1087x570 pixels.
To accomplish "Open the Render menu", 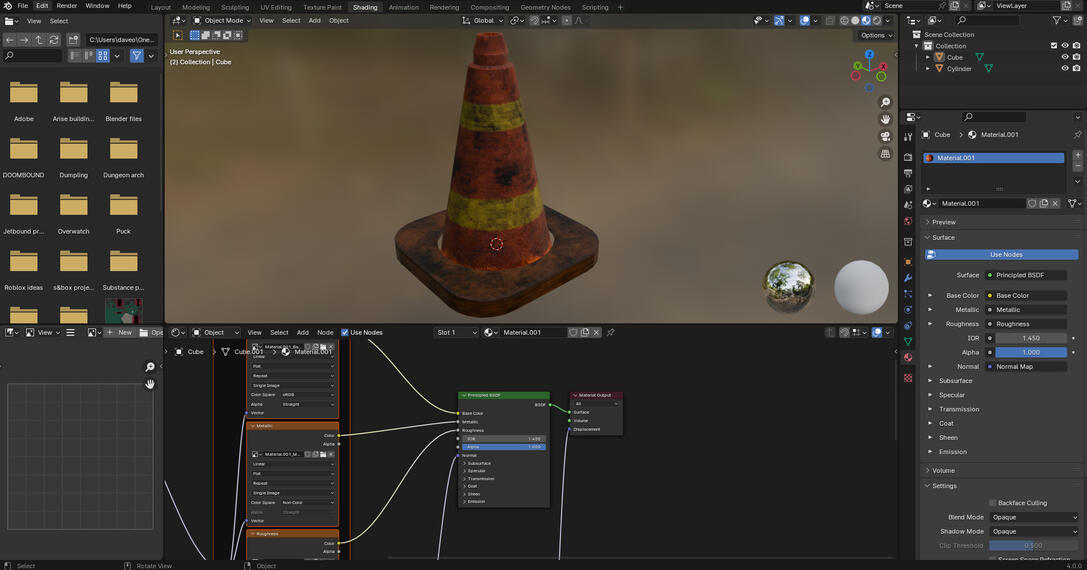I will (x=67, y=6).
